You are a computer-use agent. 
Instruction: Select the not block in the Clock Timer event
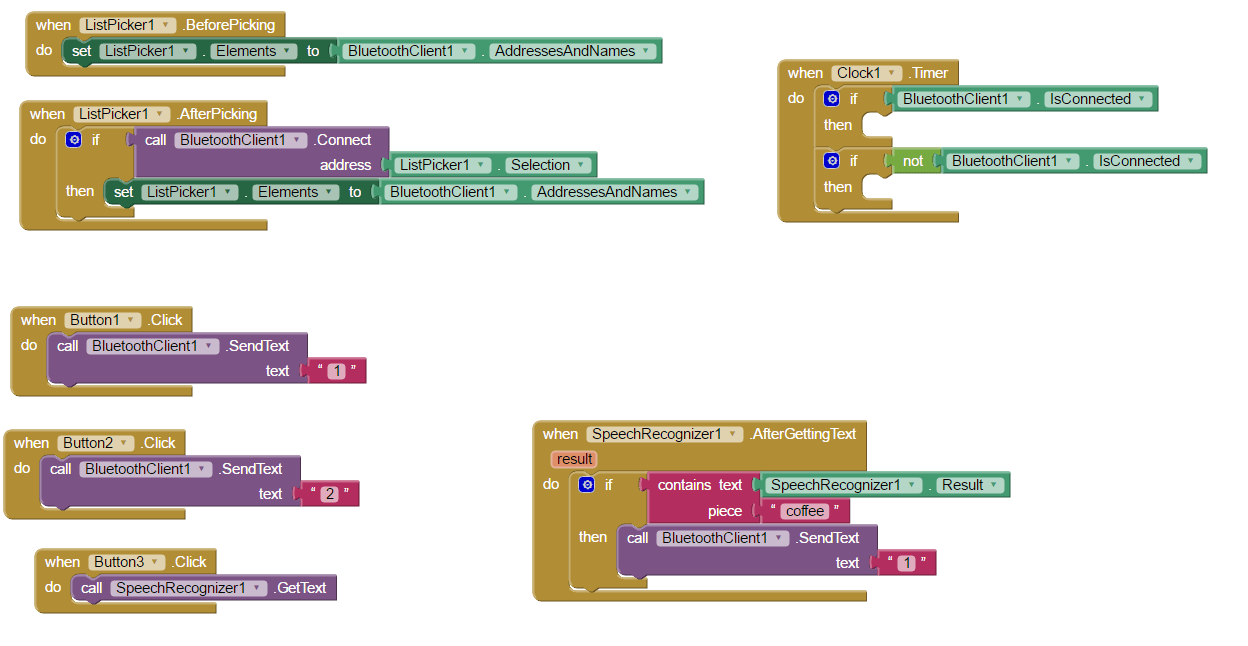(x=913, y=160)
